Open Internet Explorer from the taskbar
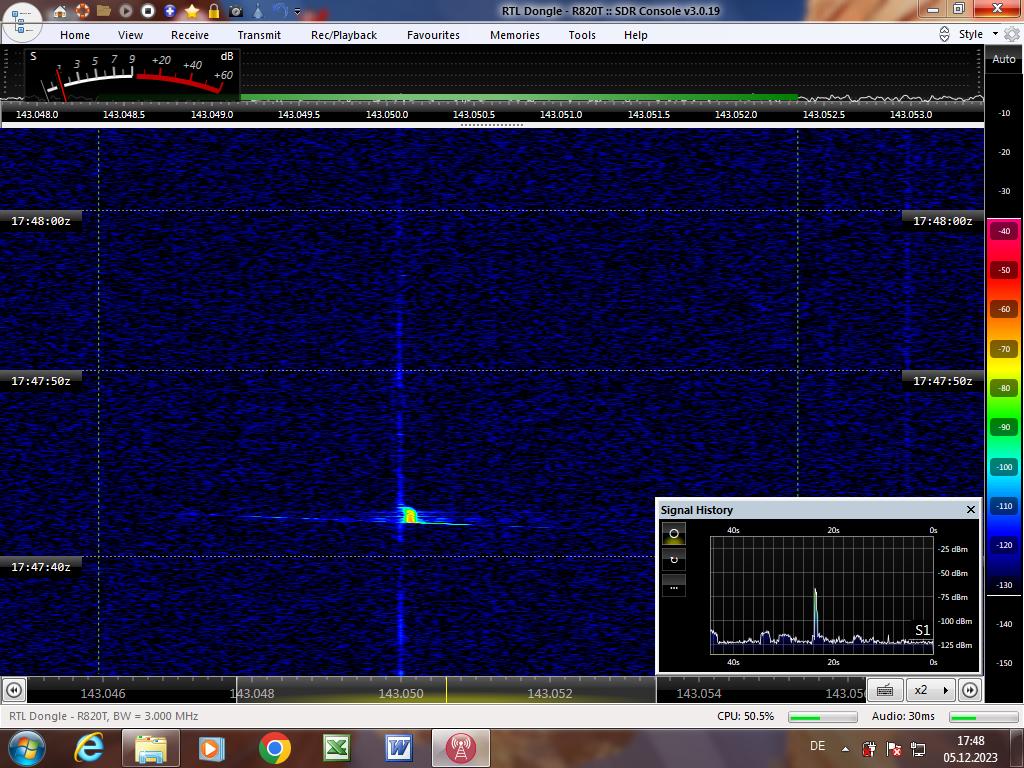The height and width of the screenshot is (768, 1024). point(89,748)
